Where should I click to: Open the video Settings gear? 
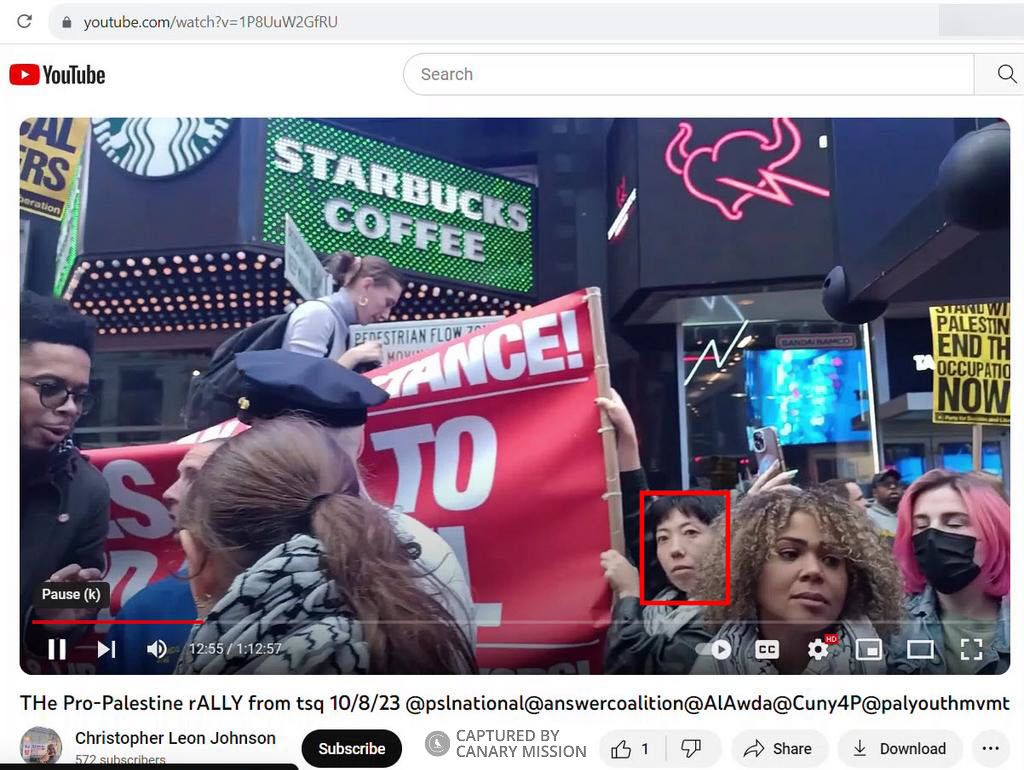[818, 648]
